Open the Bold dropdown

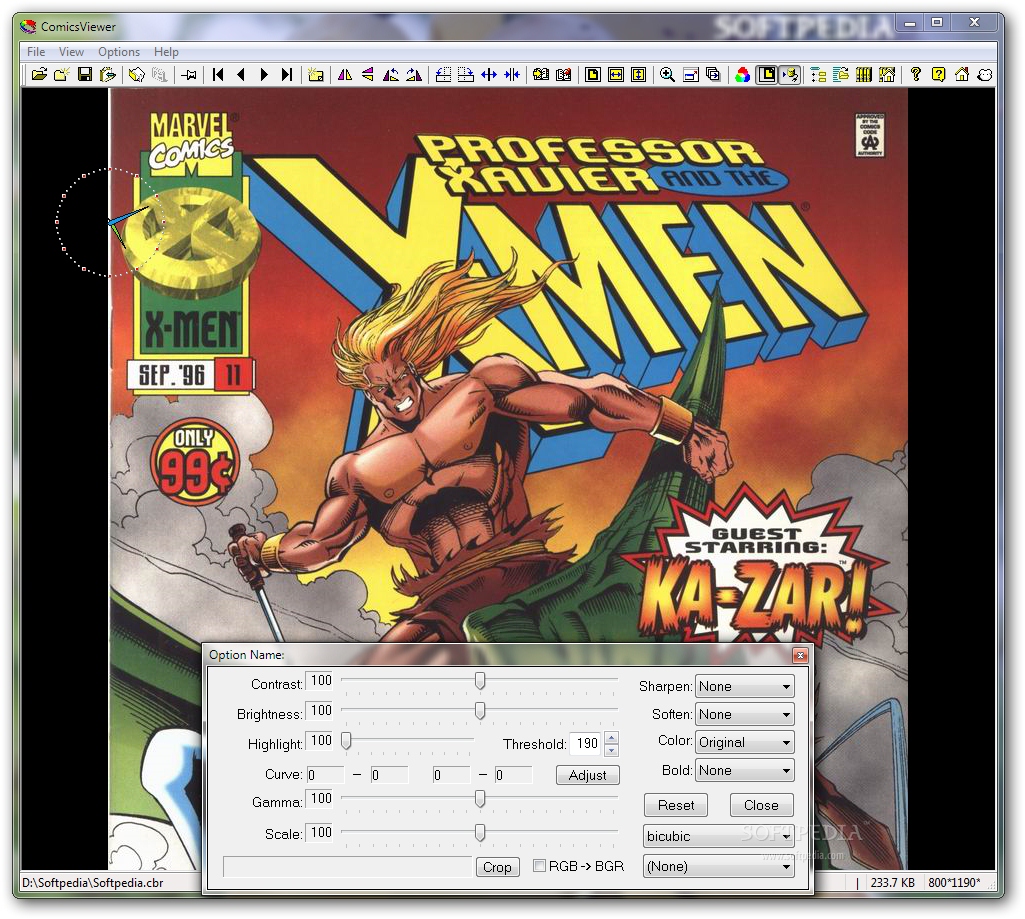(745, 771)
